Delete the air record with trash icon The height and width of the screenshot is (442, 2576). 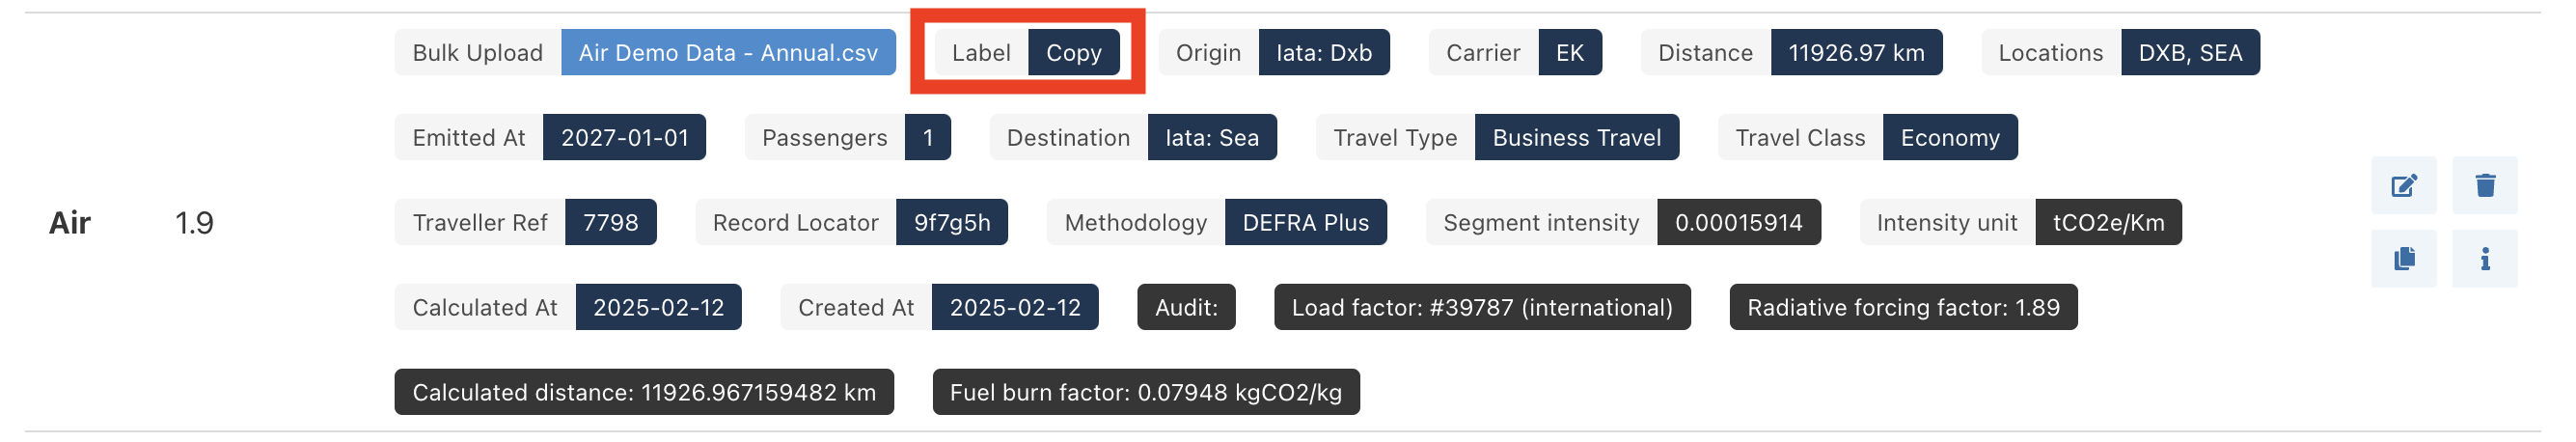[2484, 185]
